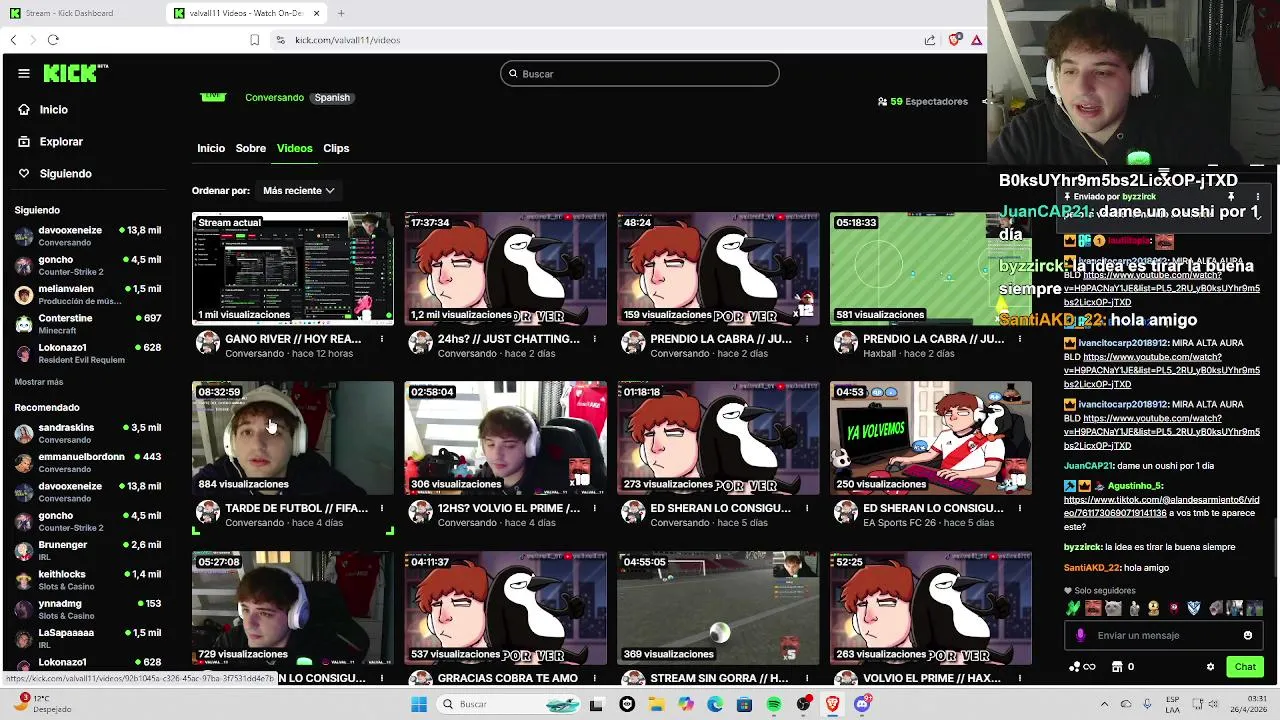Click keithlocks in the Recomendado list
The height and width of the screenshot is (720, 1280).
click(88, 580)
